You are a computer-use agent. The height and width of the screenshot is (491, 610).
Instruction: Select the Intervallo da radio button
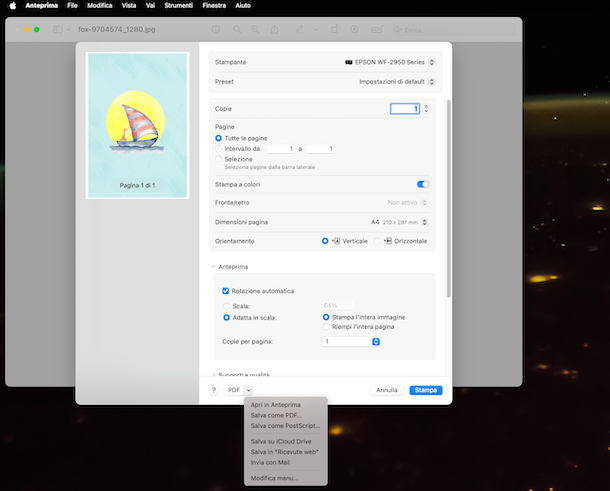point(219,149)
